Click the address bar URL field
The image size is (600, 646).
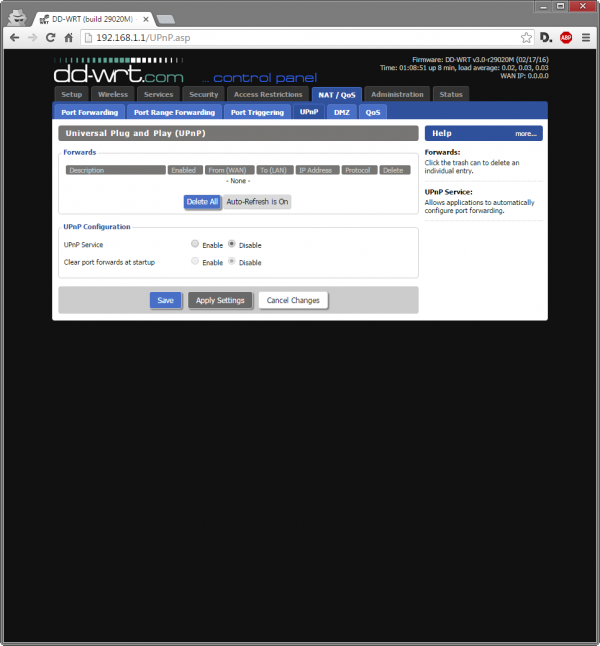pos(300,37)
